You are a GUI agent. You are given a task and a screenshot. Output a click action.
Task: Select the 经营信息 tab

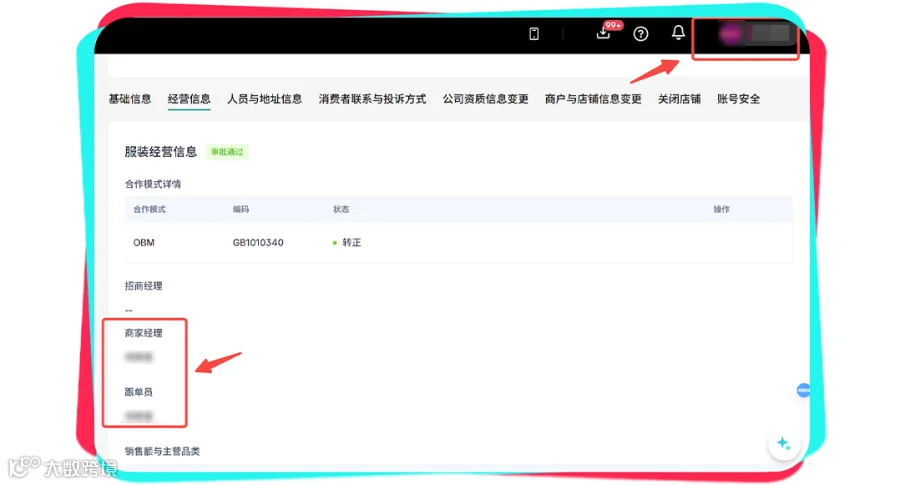189,99
